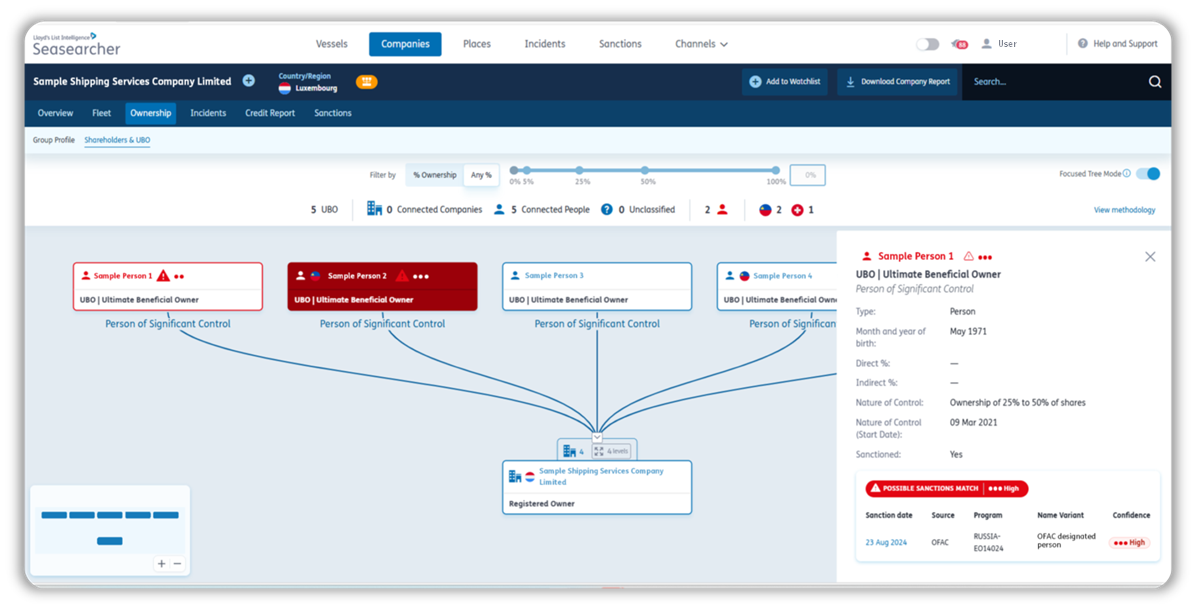Click the 50% mark on ownership slider
The width and height of the screenshot is (1195, 610).
[645, 171]
